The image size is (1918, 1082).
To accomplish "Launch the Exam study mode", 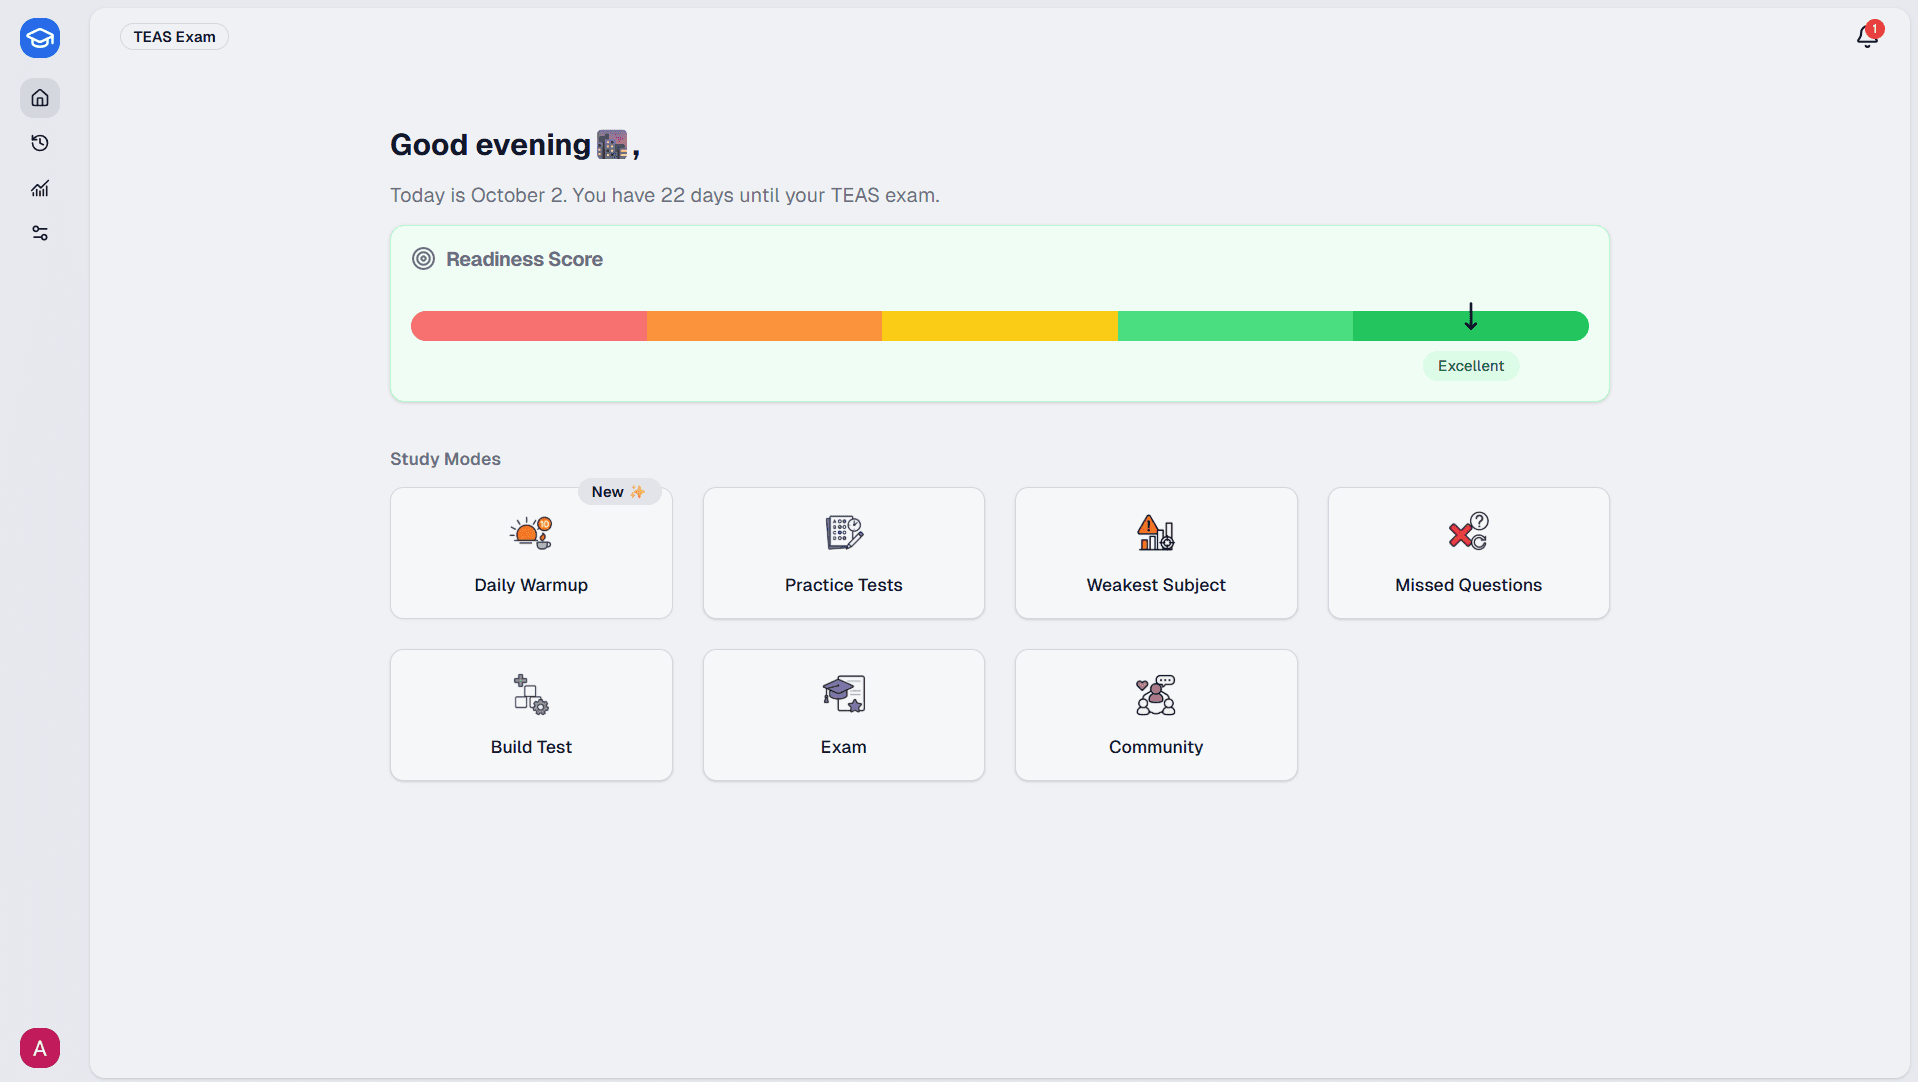I will tap(843, 715).
